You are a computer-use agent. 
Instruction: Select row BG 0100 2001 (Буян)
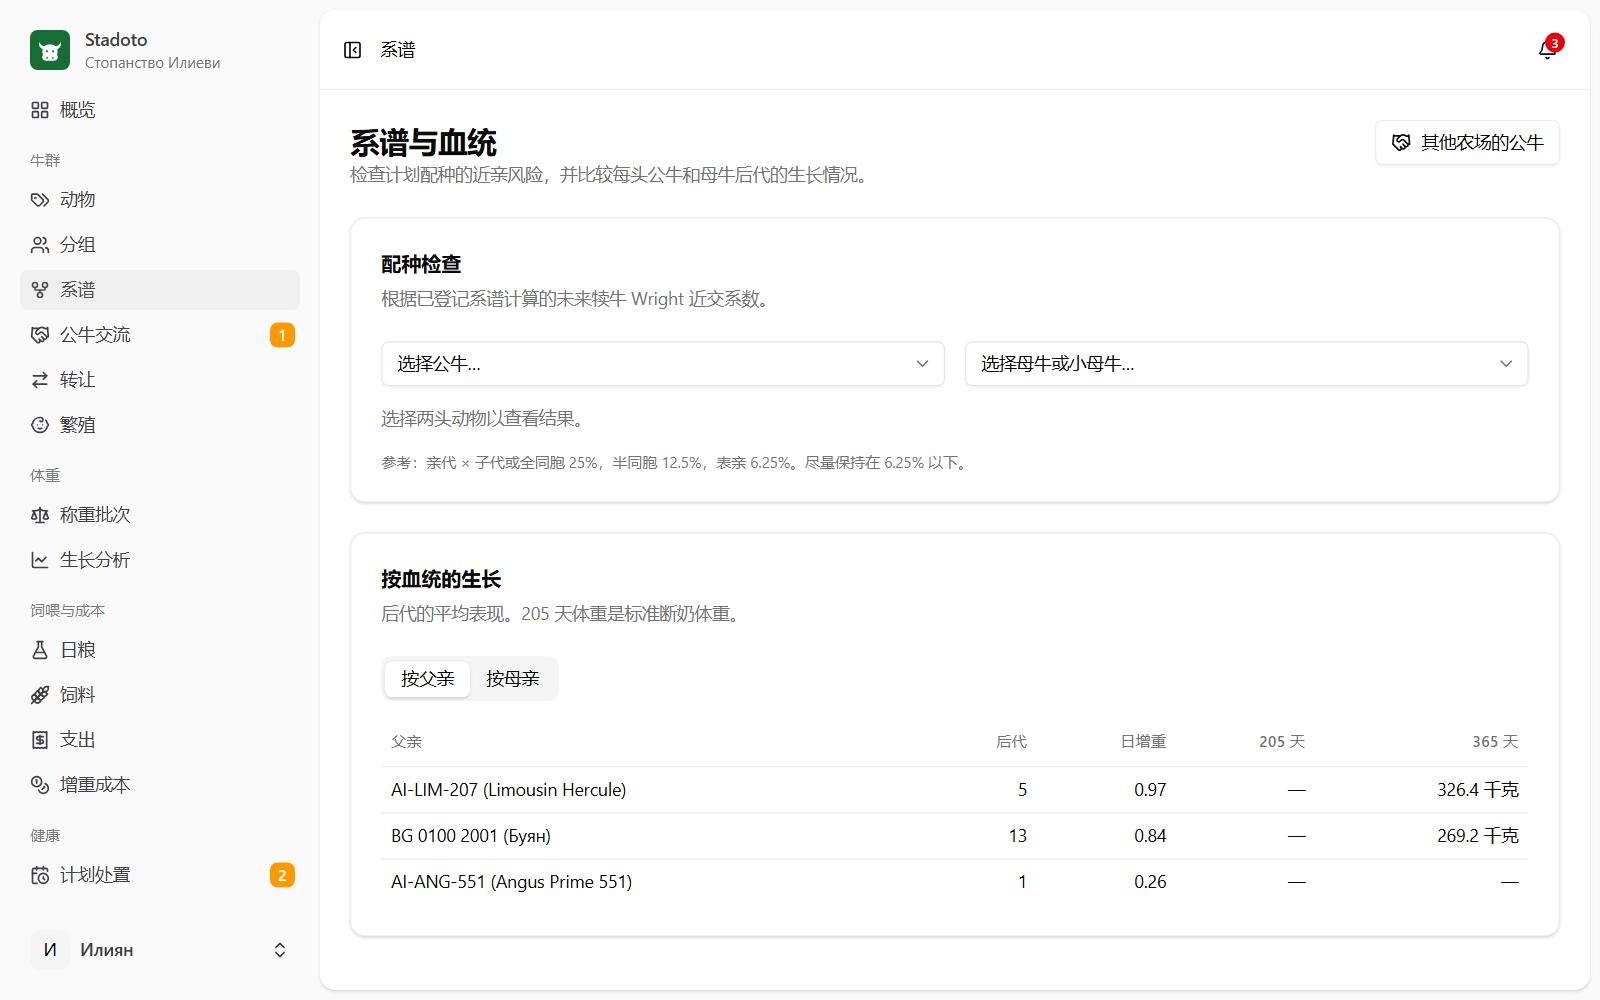pos(955,836)
